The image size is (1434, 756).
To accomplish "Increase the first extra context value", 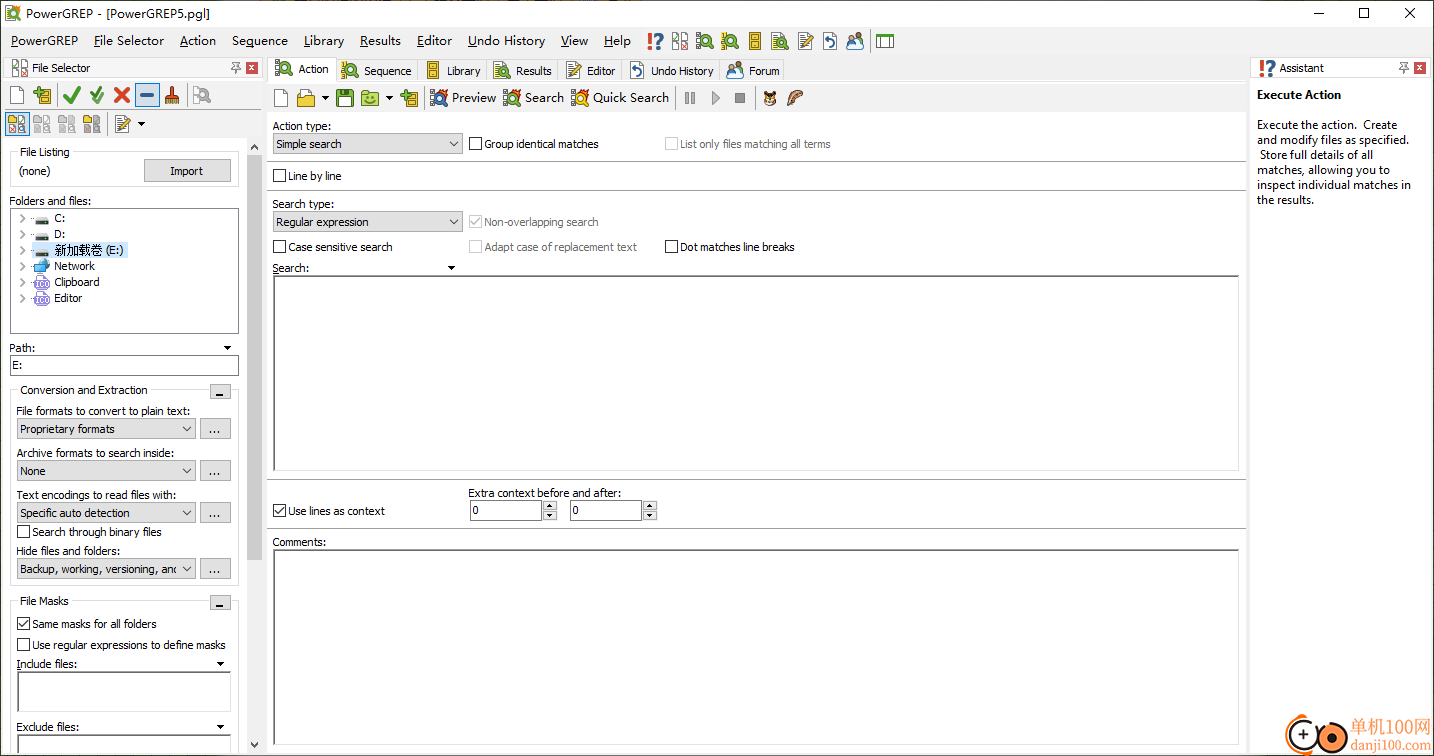I will (550, 506).
